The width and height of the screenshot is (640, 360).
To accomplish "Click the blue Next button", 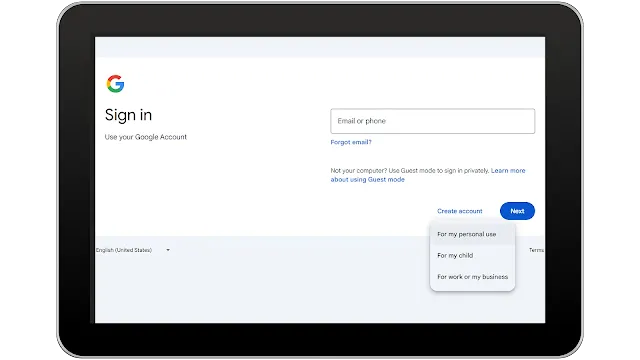I will [517, 211].
